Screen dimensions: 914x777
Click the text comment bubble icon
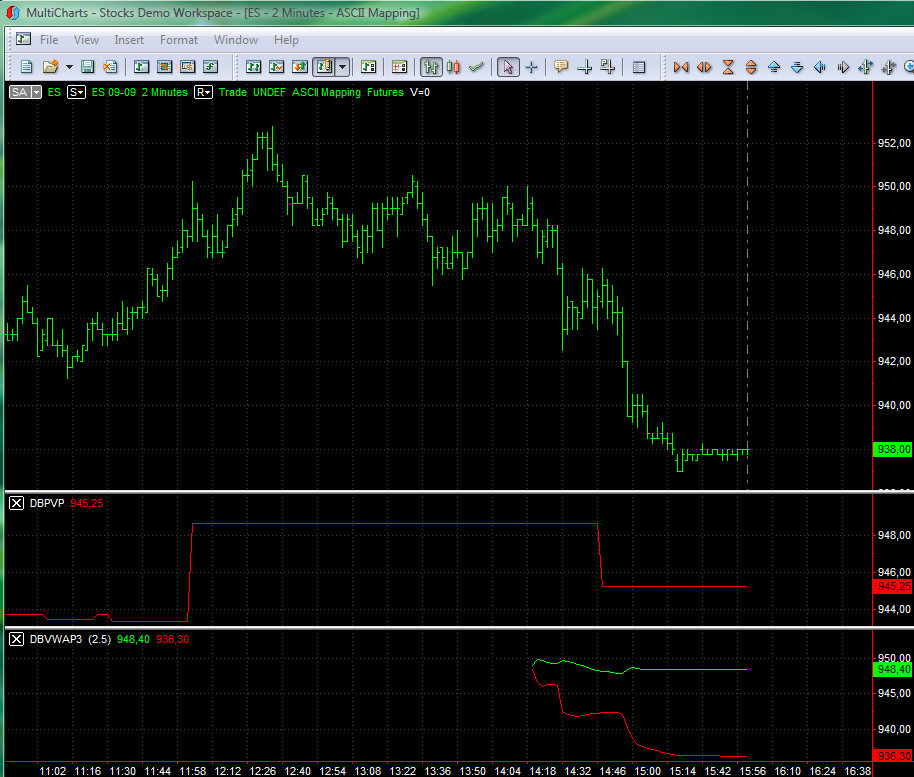(x=561, y=67)
